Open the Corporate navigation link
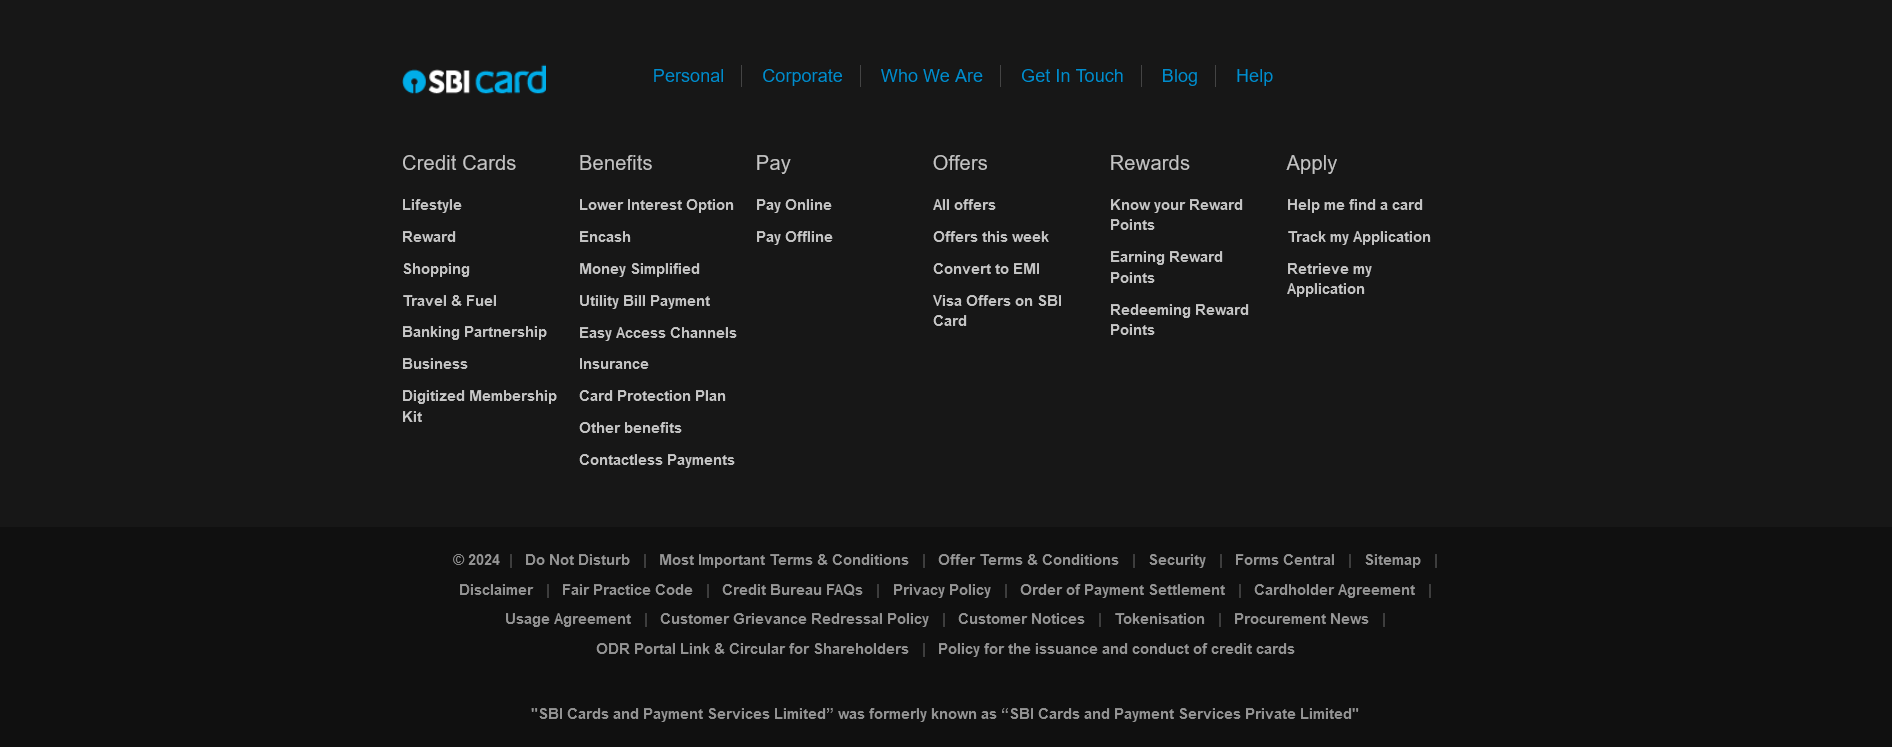 click(802, 76)
